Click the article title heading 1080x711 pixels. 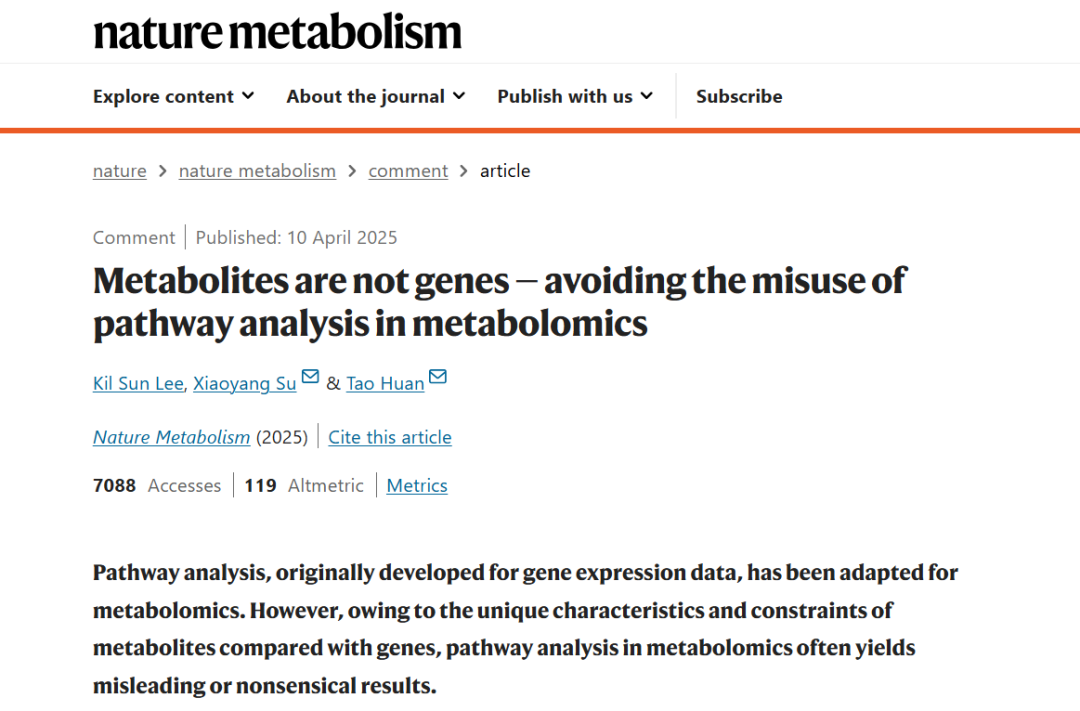[x=499, y=302]
